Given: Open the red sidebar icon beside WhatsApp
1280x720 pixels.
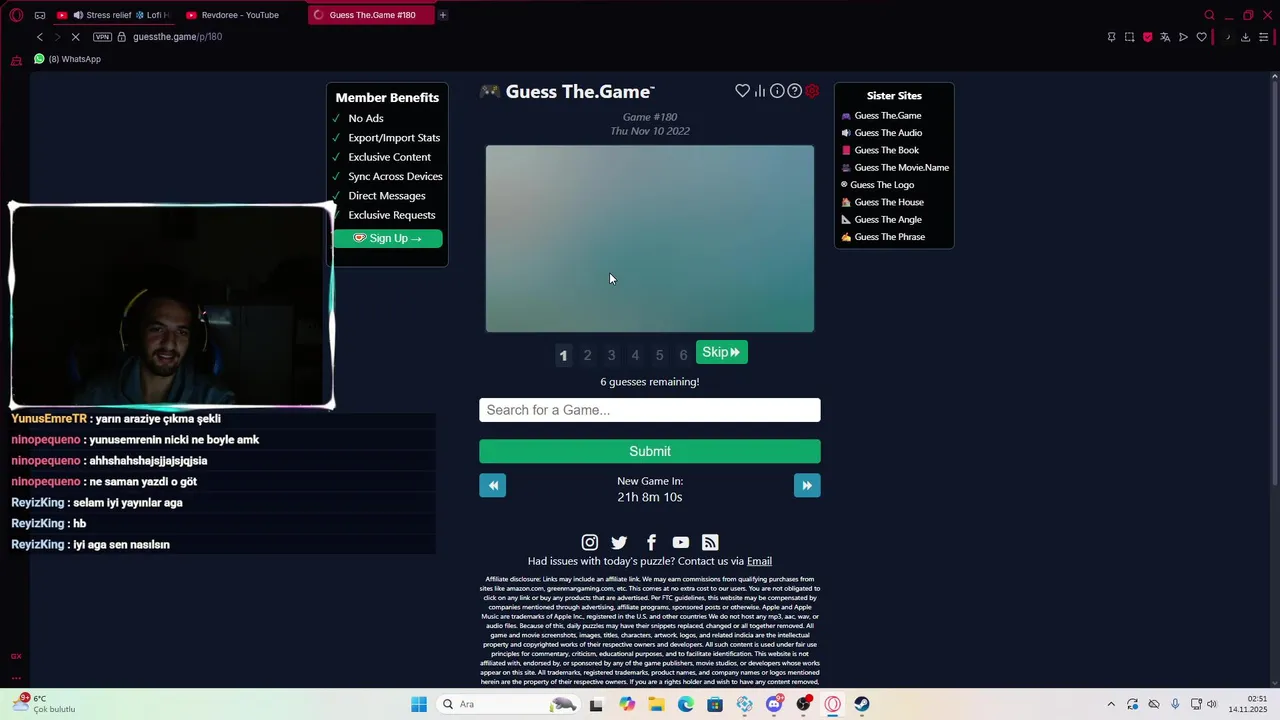Looking at the screenshot, I should tap(16, 61).
